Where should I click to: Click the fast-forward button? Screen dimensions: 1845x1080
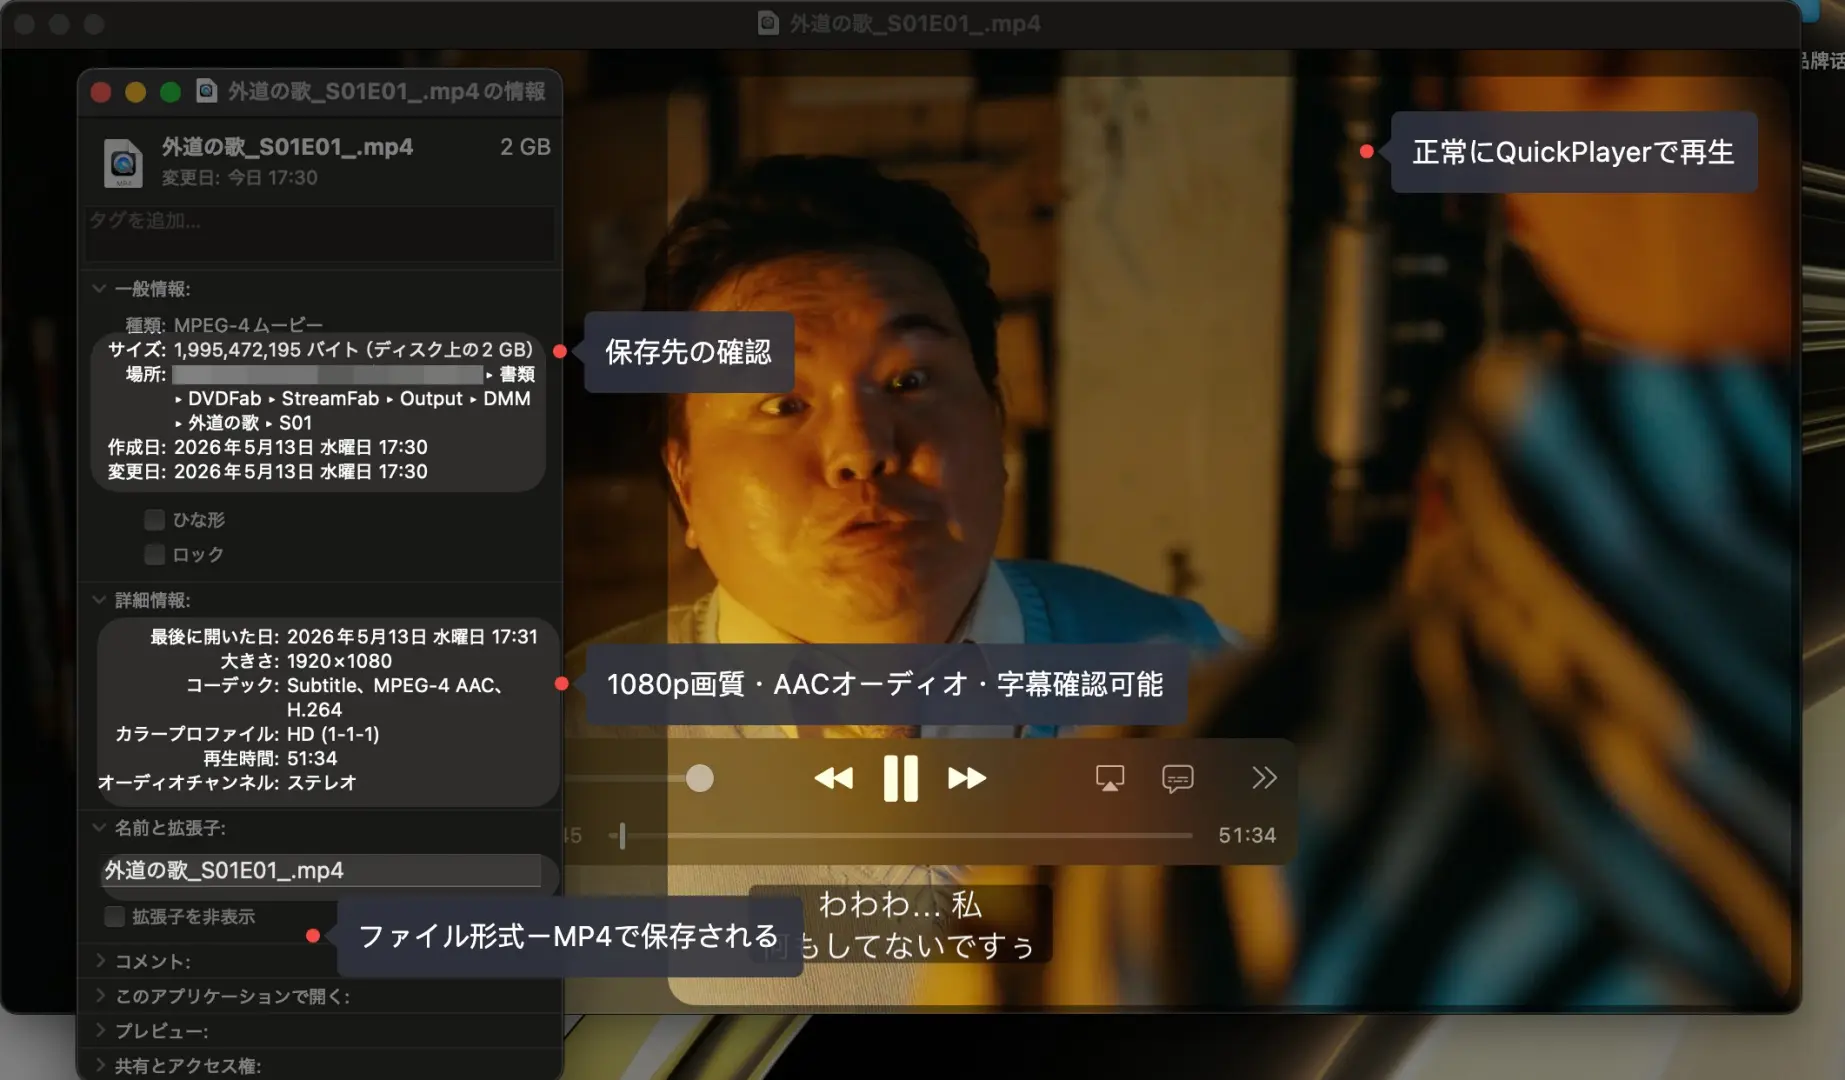[x=966, y=778]
